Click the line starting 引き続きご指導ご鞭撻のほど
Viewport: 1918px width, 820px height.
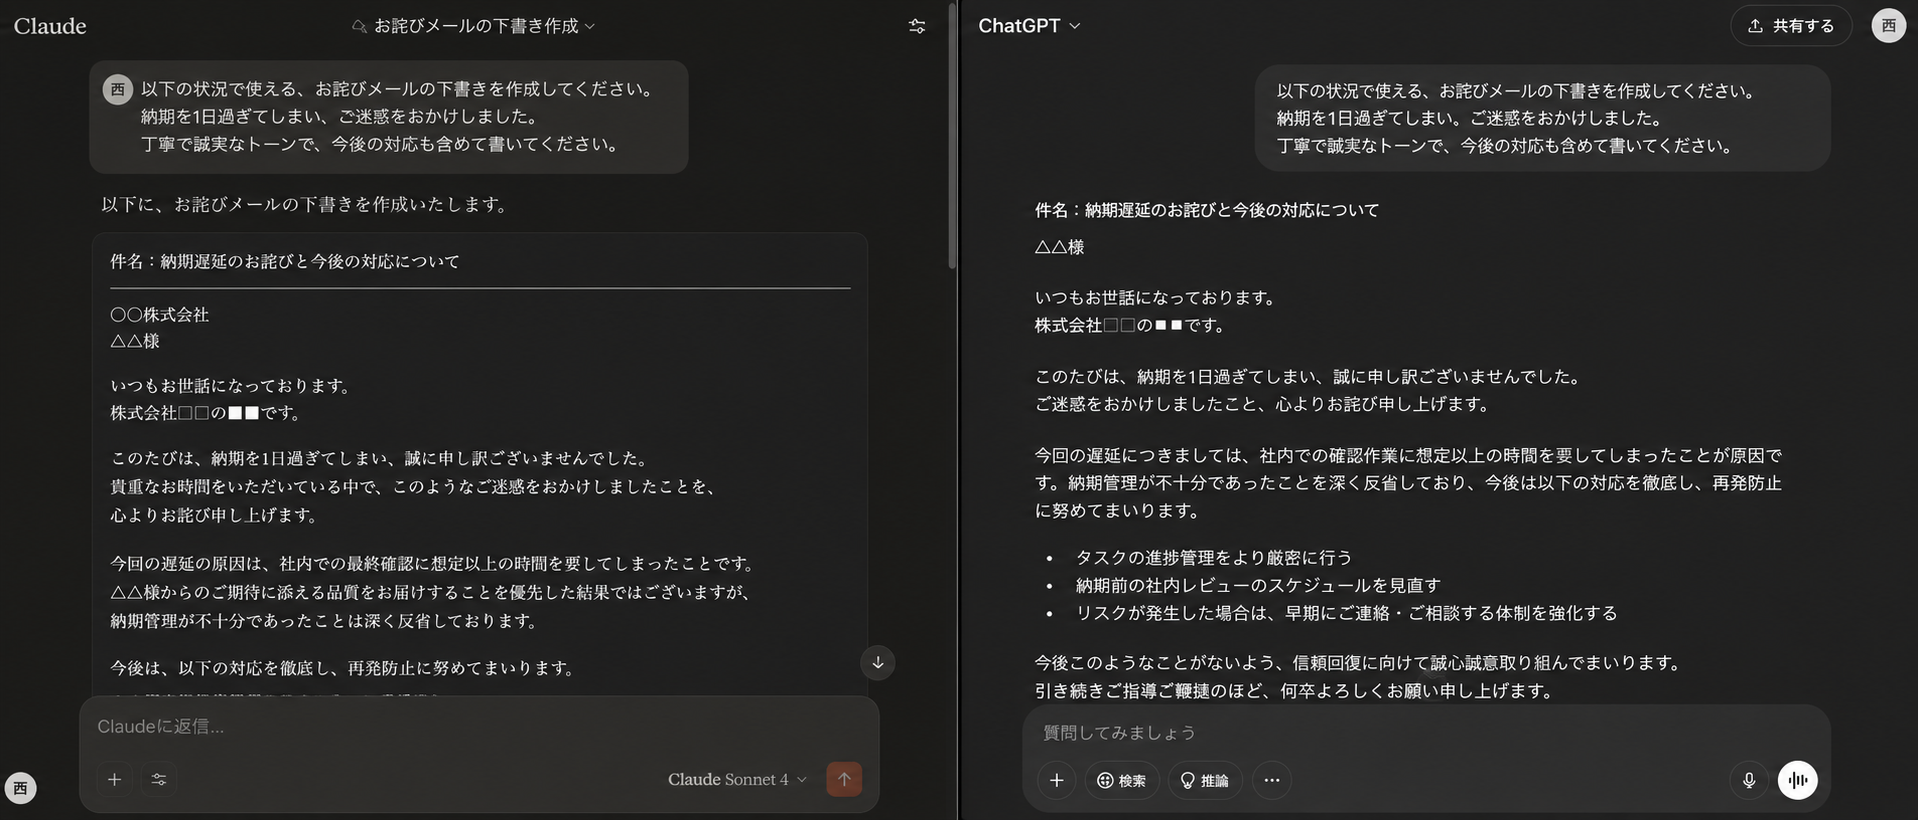coord(1296,690)
